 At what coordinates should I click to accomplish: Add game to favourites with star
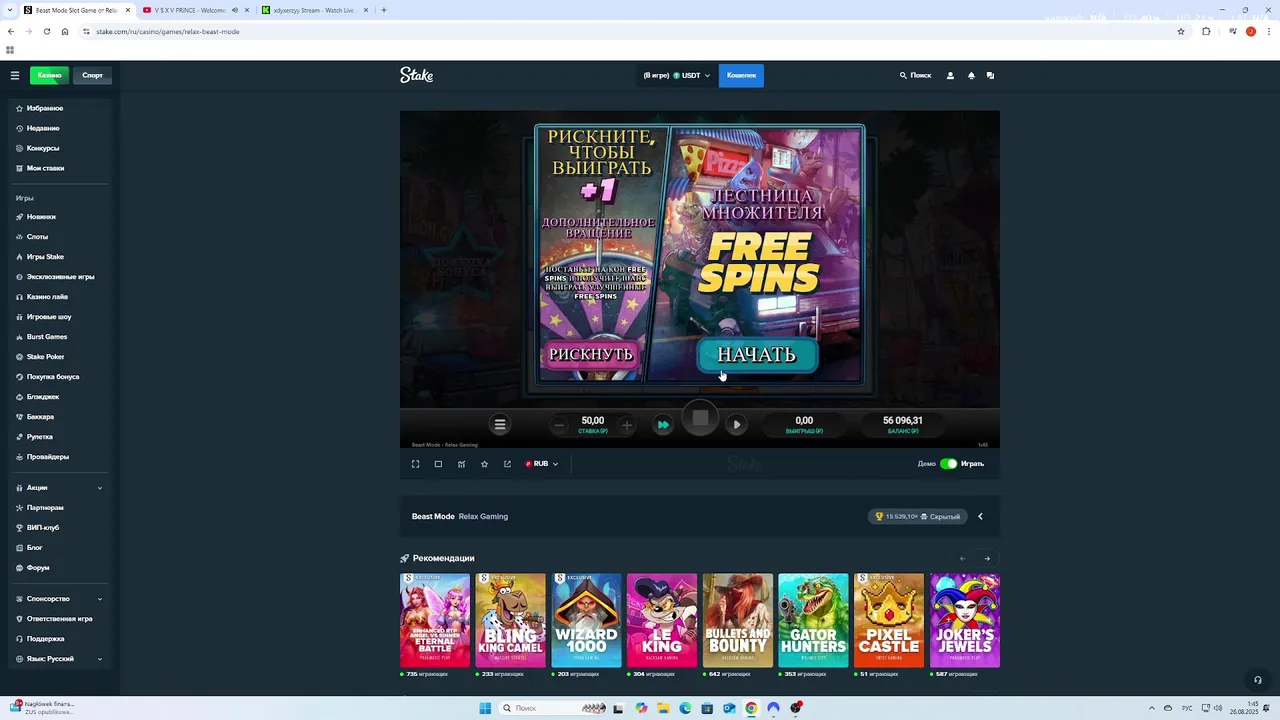(x=484, y=464)
